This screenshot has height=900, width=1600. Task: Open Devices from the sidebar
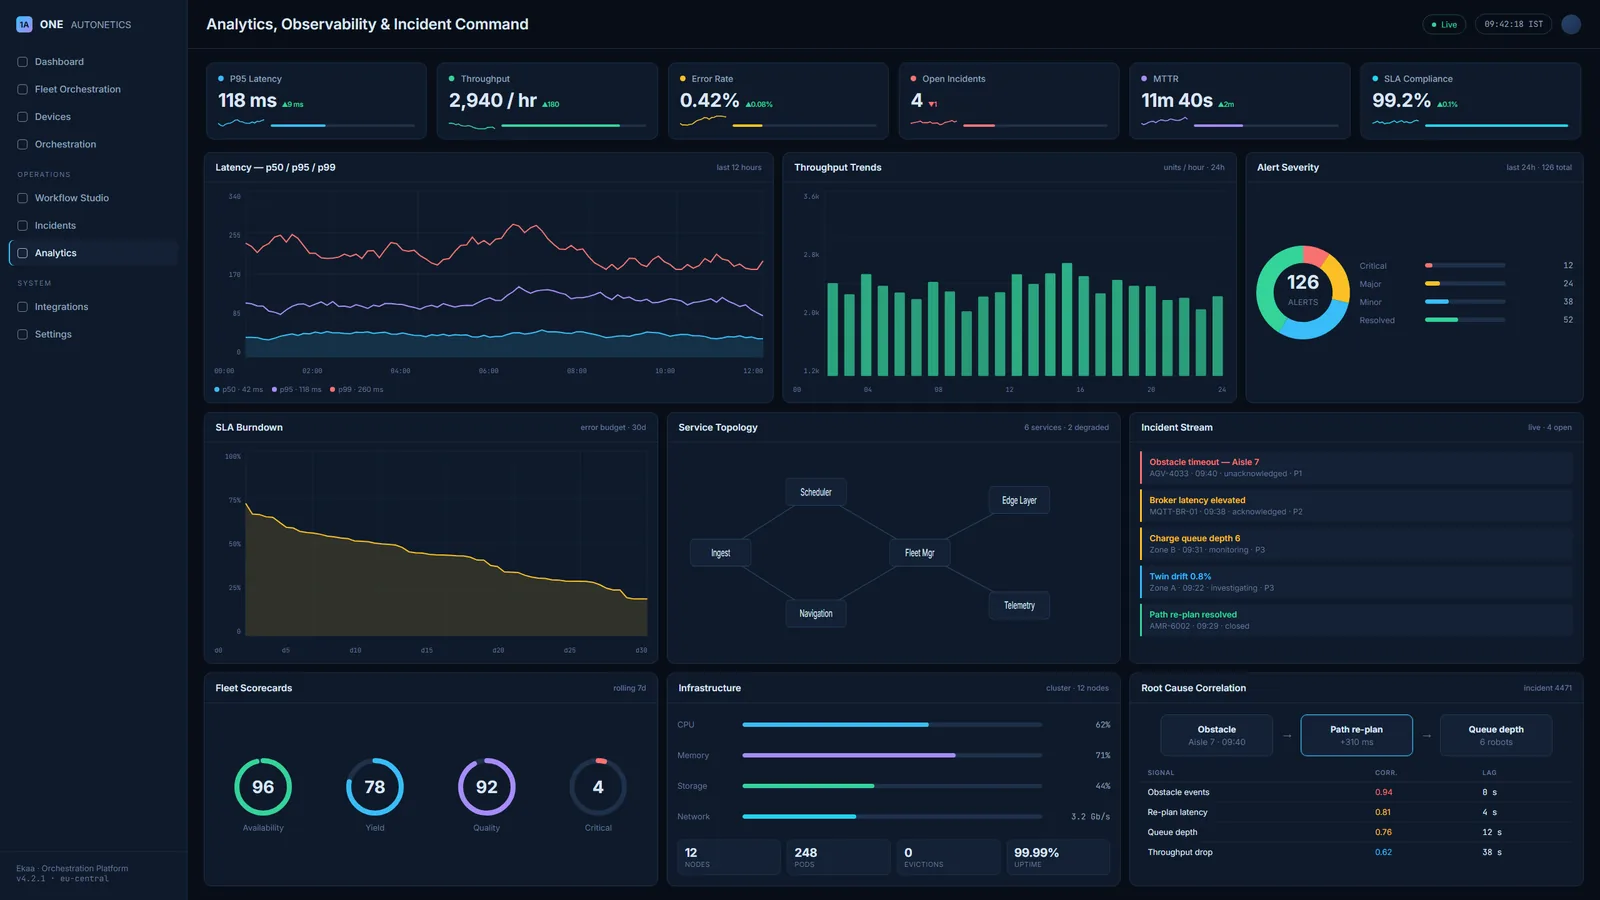tap(93, 117)
